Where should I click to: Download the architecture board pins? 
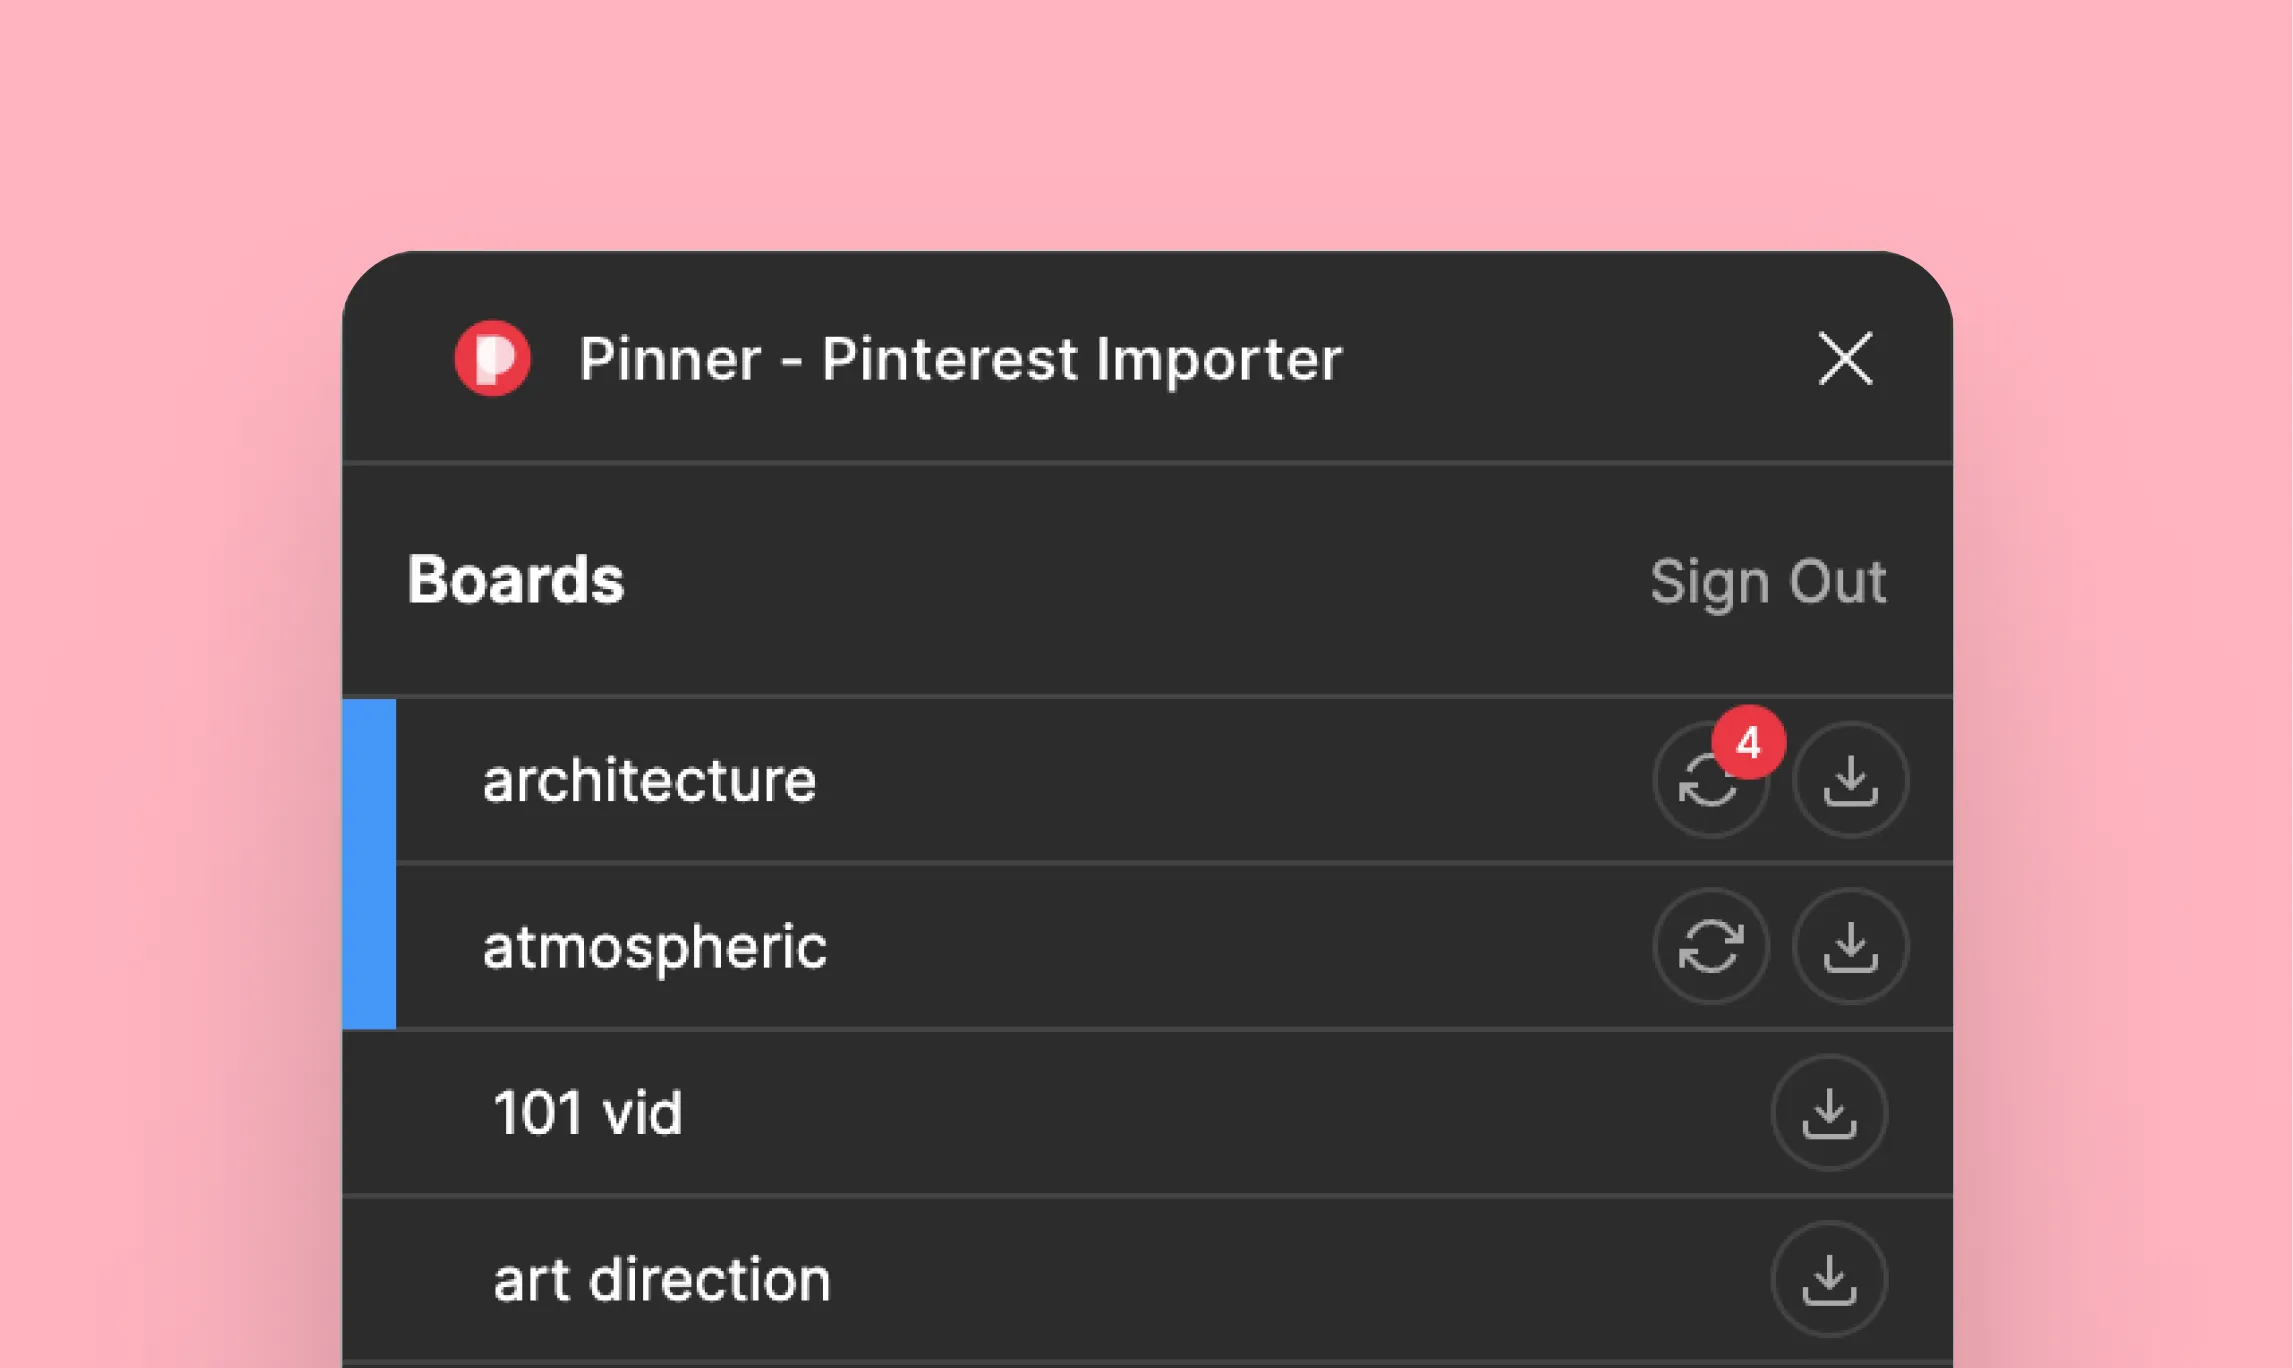coord(1849,781)
